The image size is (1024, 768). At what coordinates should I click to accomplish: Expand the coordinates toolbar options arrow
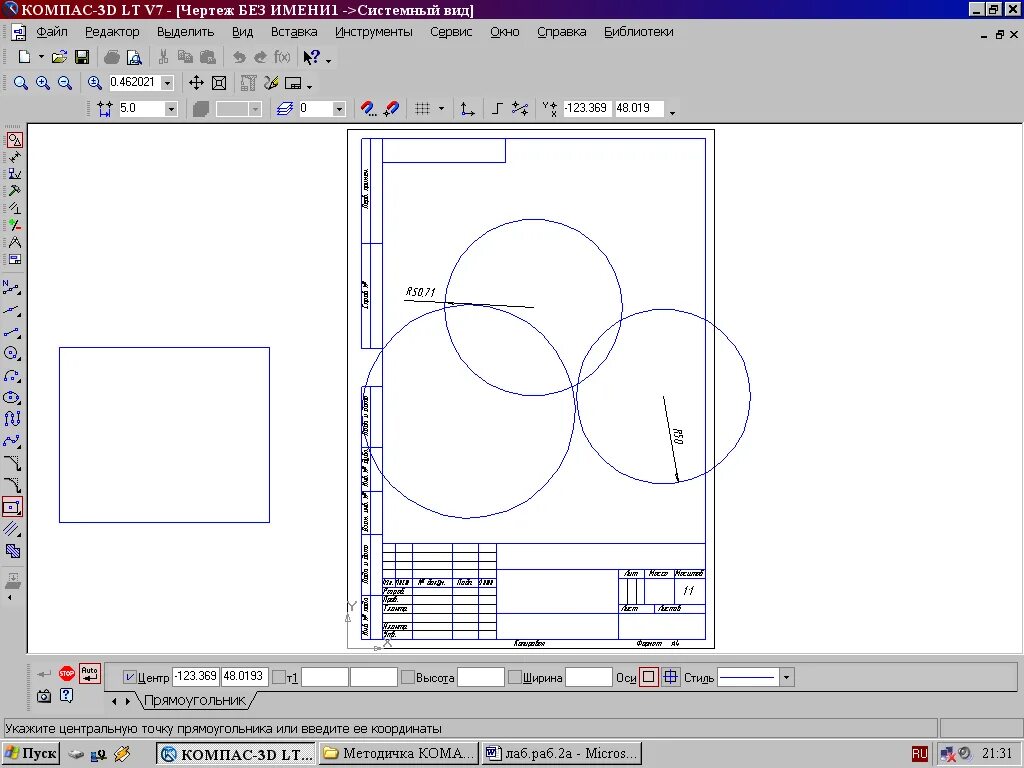coord(672,112)
